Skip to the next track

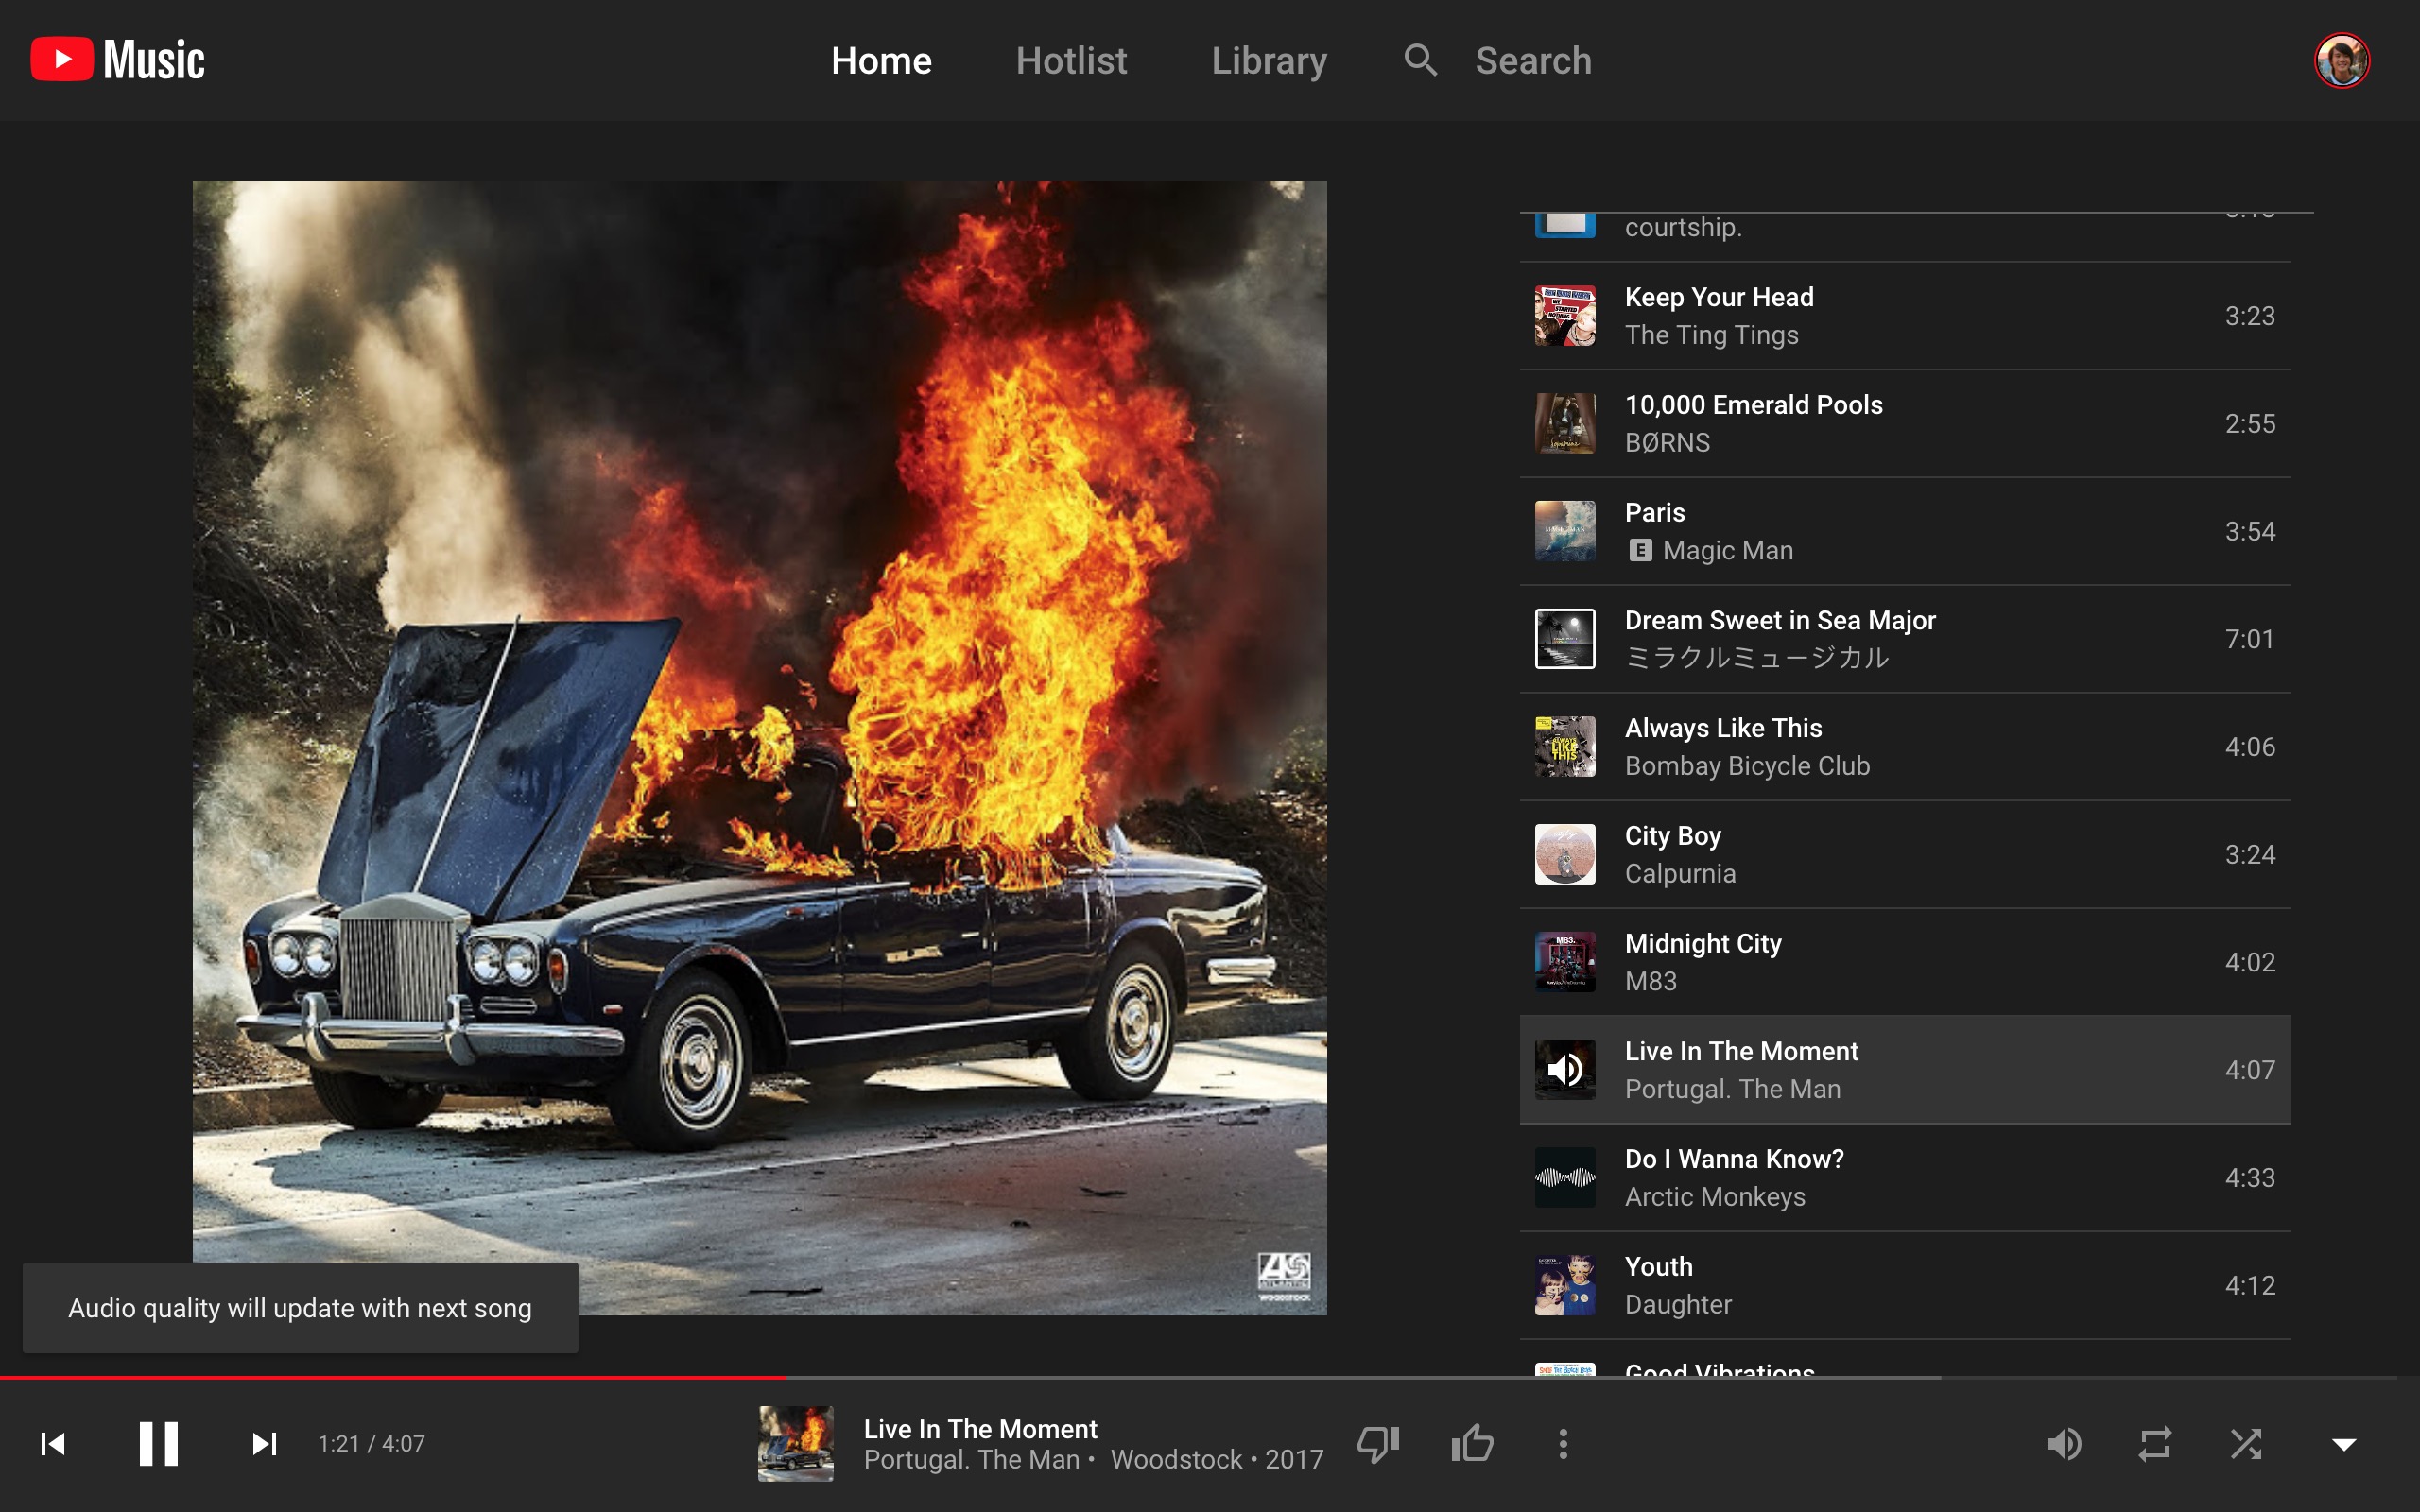pos(263,1443)
